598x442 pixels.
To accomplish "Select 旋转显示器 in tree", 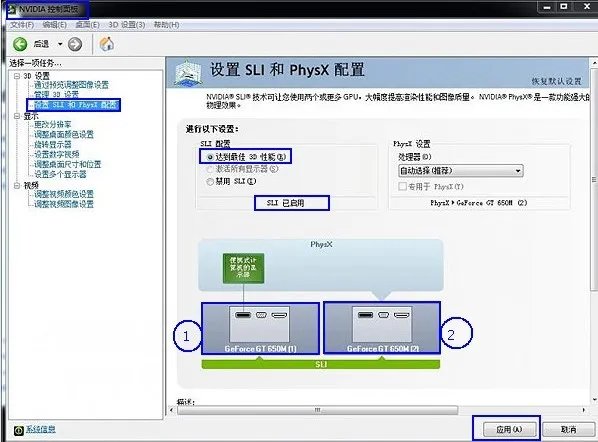I will [x=53, y=144].
